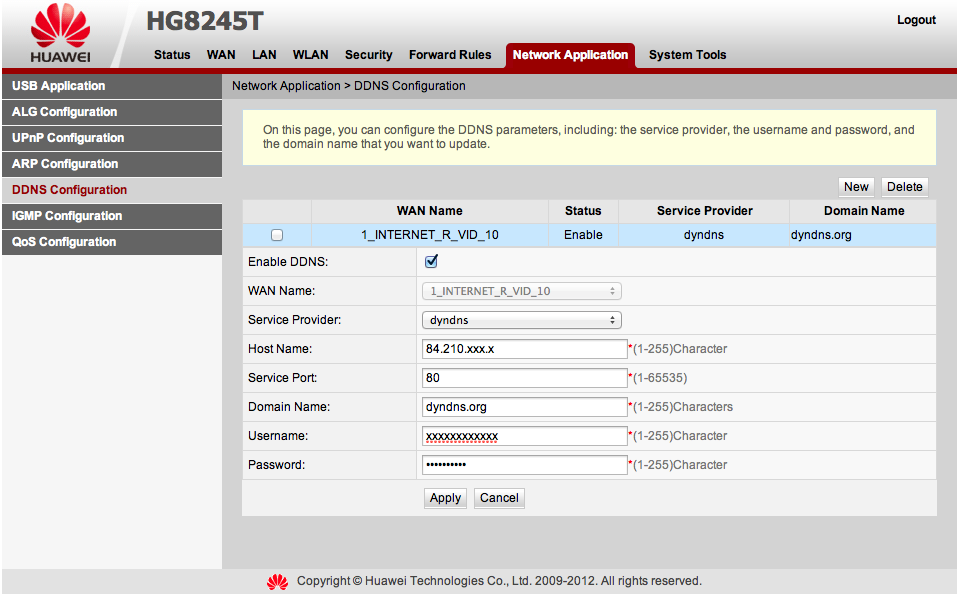
Task: Focus the Domain Name input field
Action: point(525,407)
